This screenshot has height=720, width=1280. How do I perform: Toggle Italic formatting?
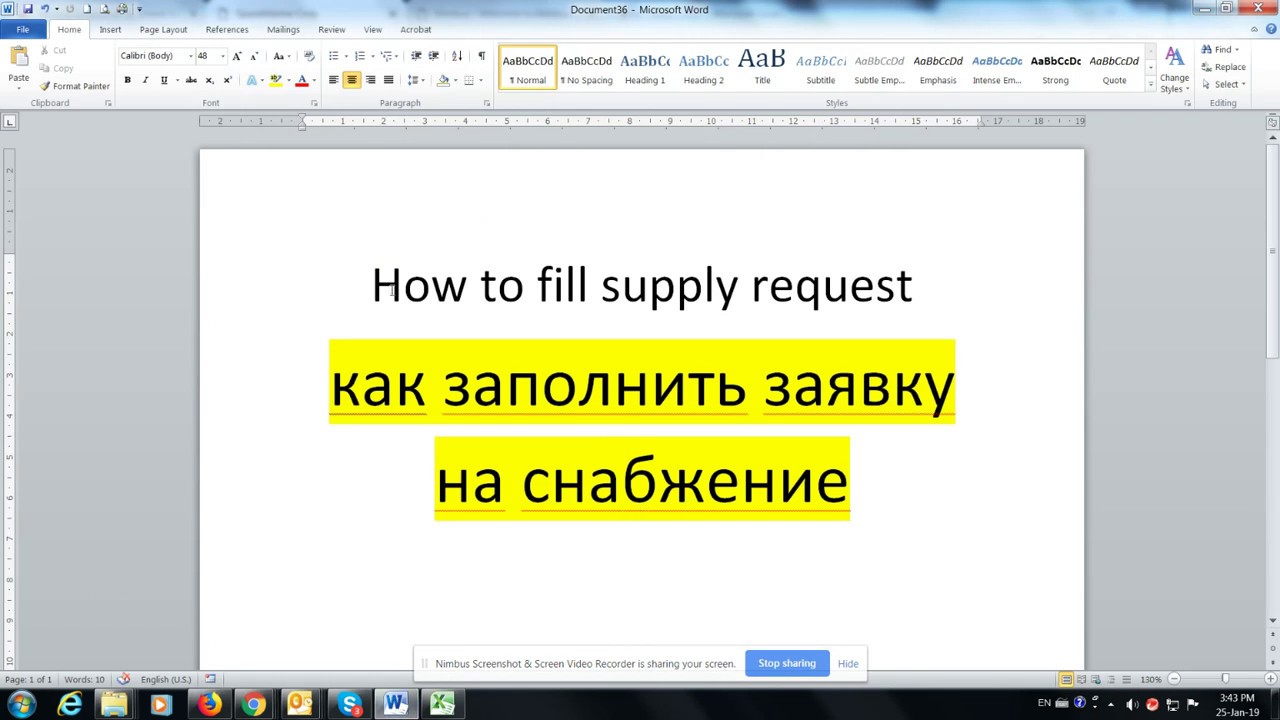pos(145,80)
